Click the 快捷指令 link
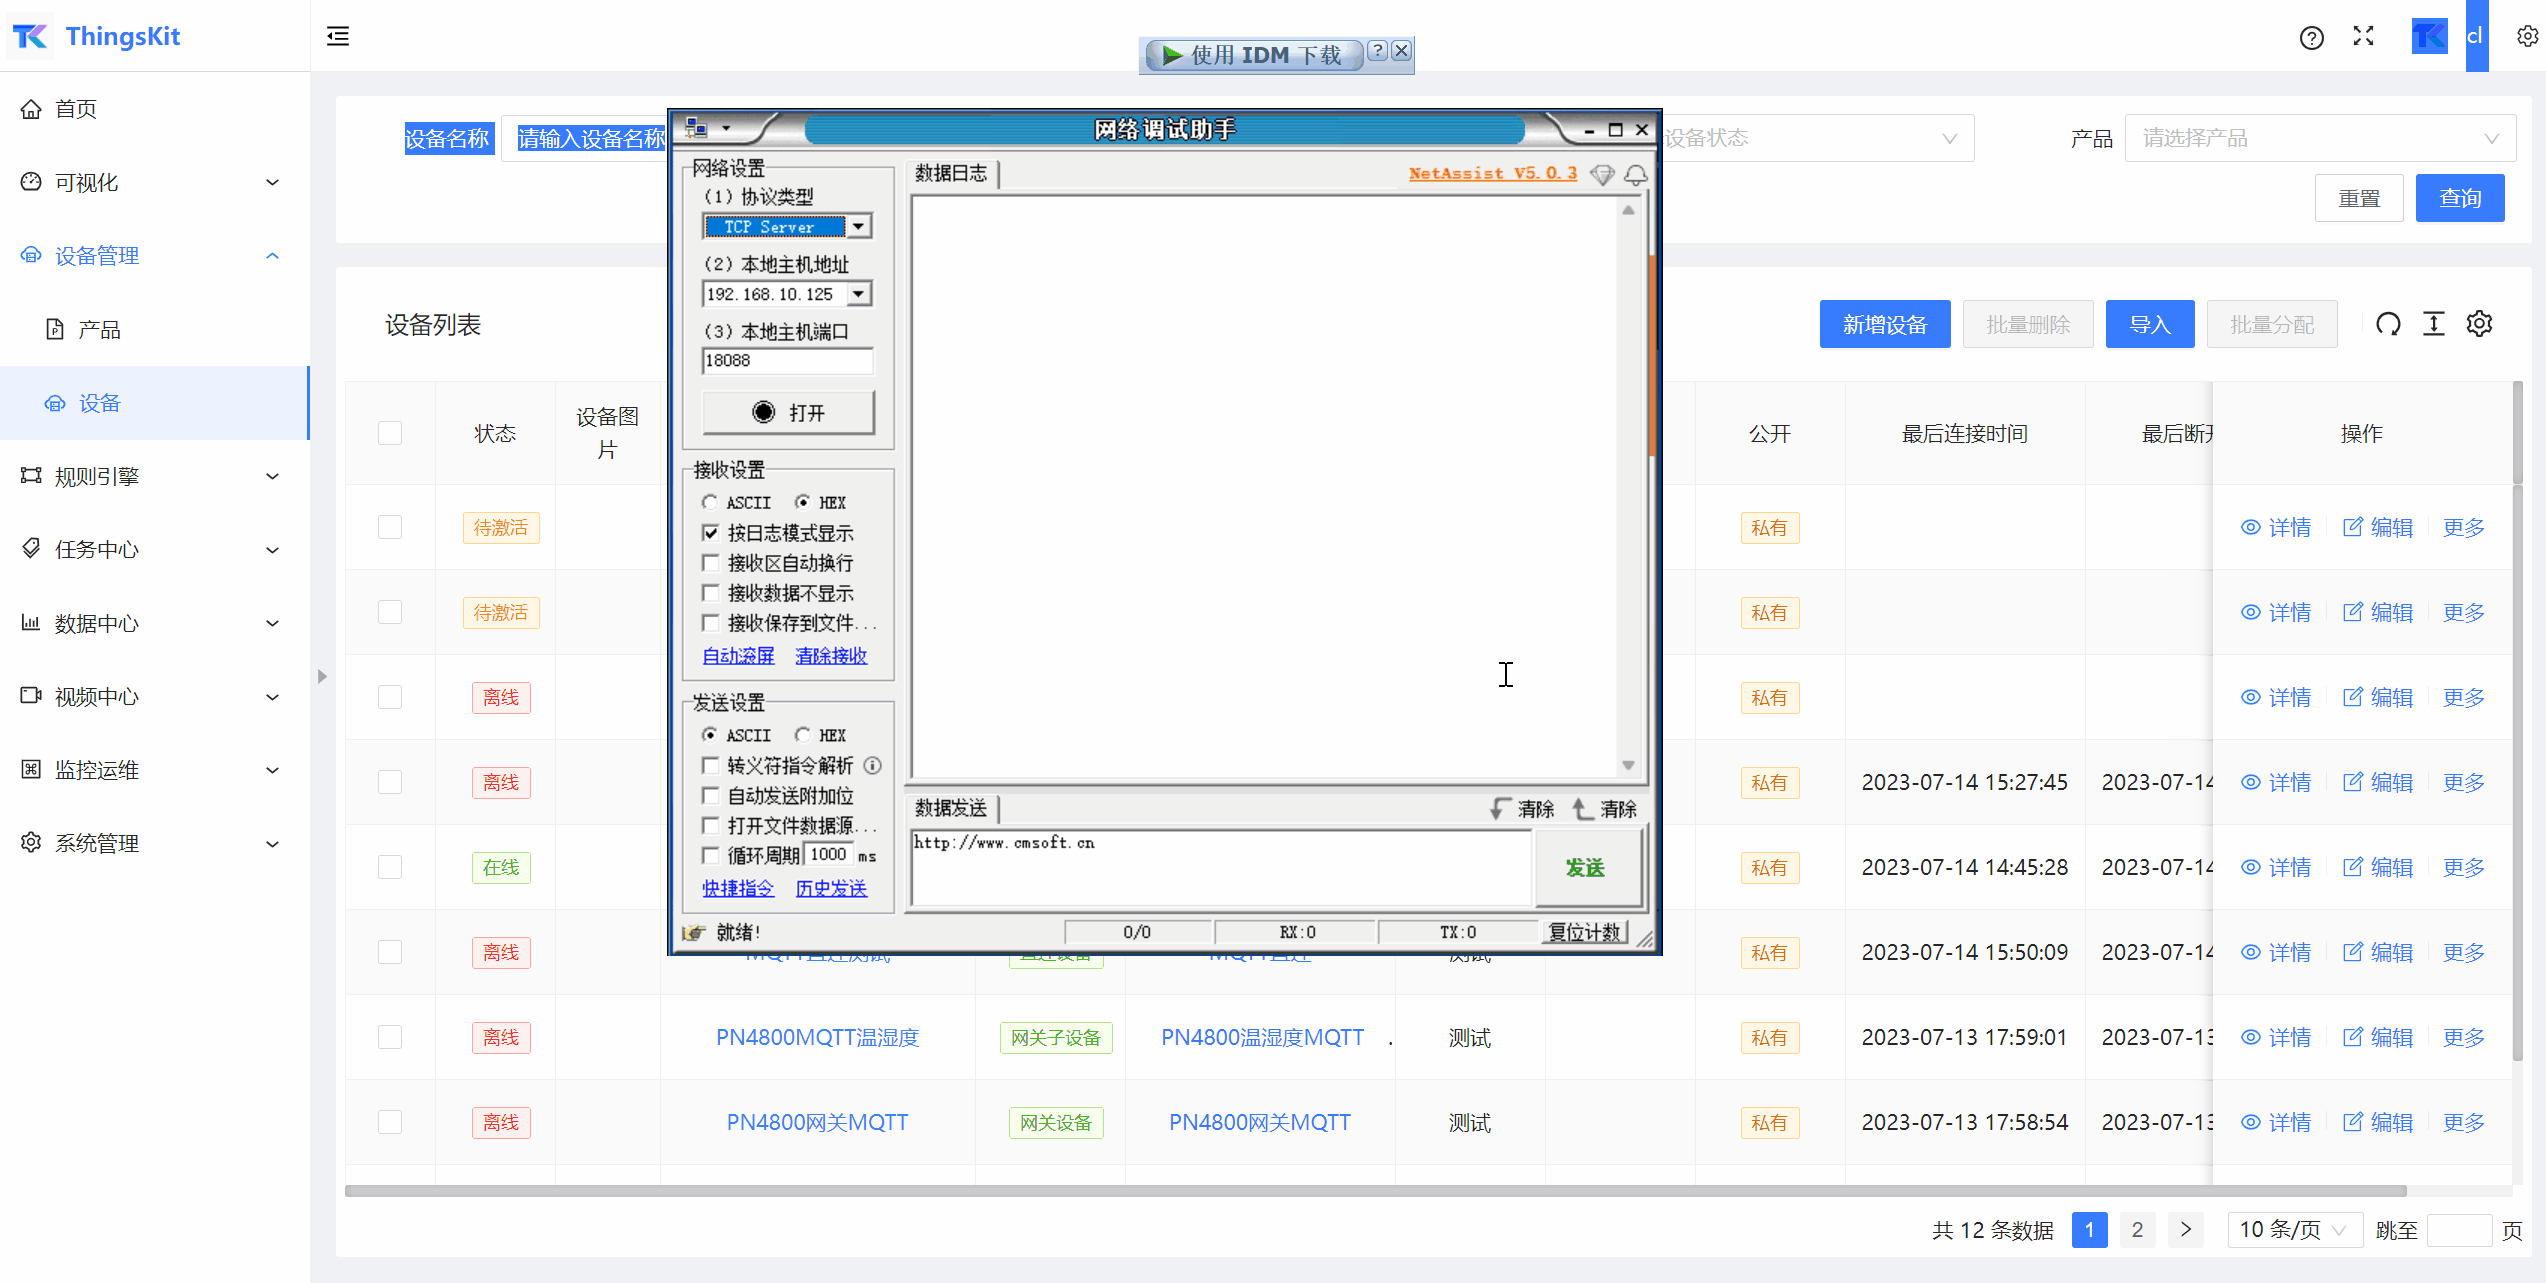The width and height of the screenshot is (2546, 1283). click(738, 888)
